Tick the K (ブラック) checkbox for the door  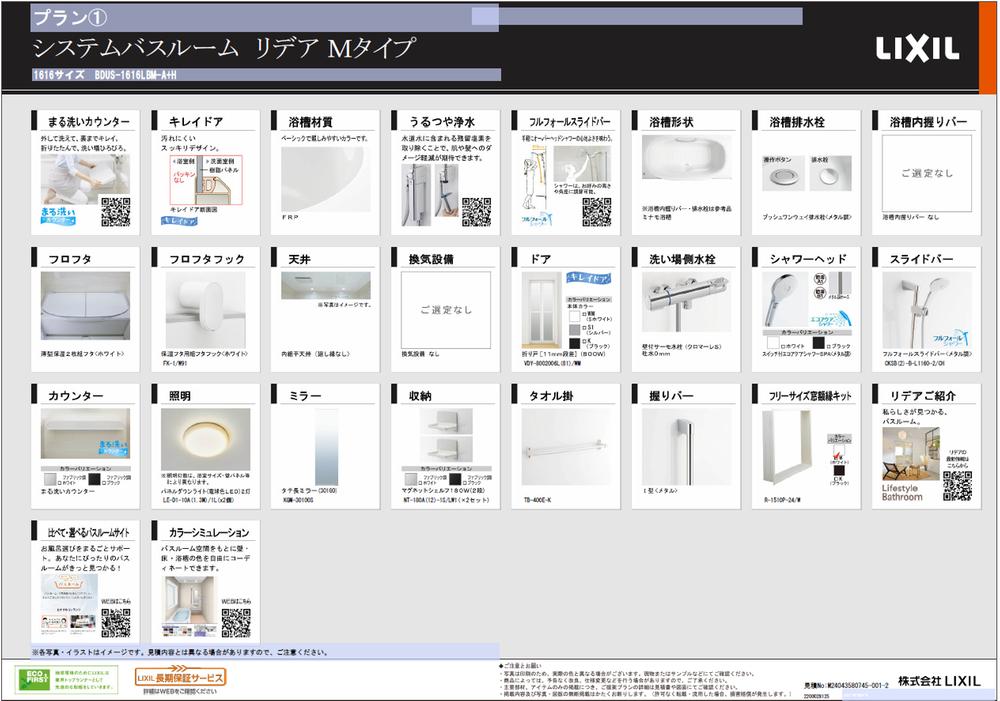coord(584,342)
